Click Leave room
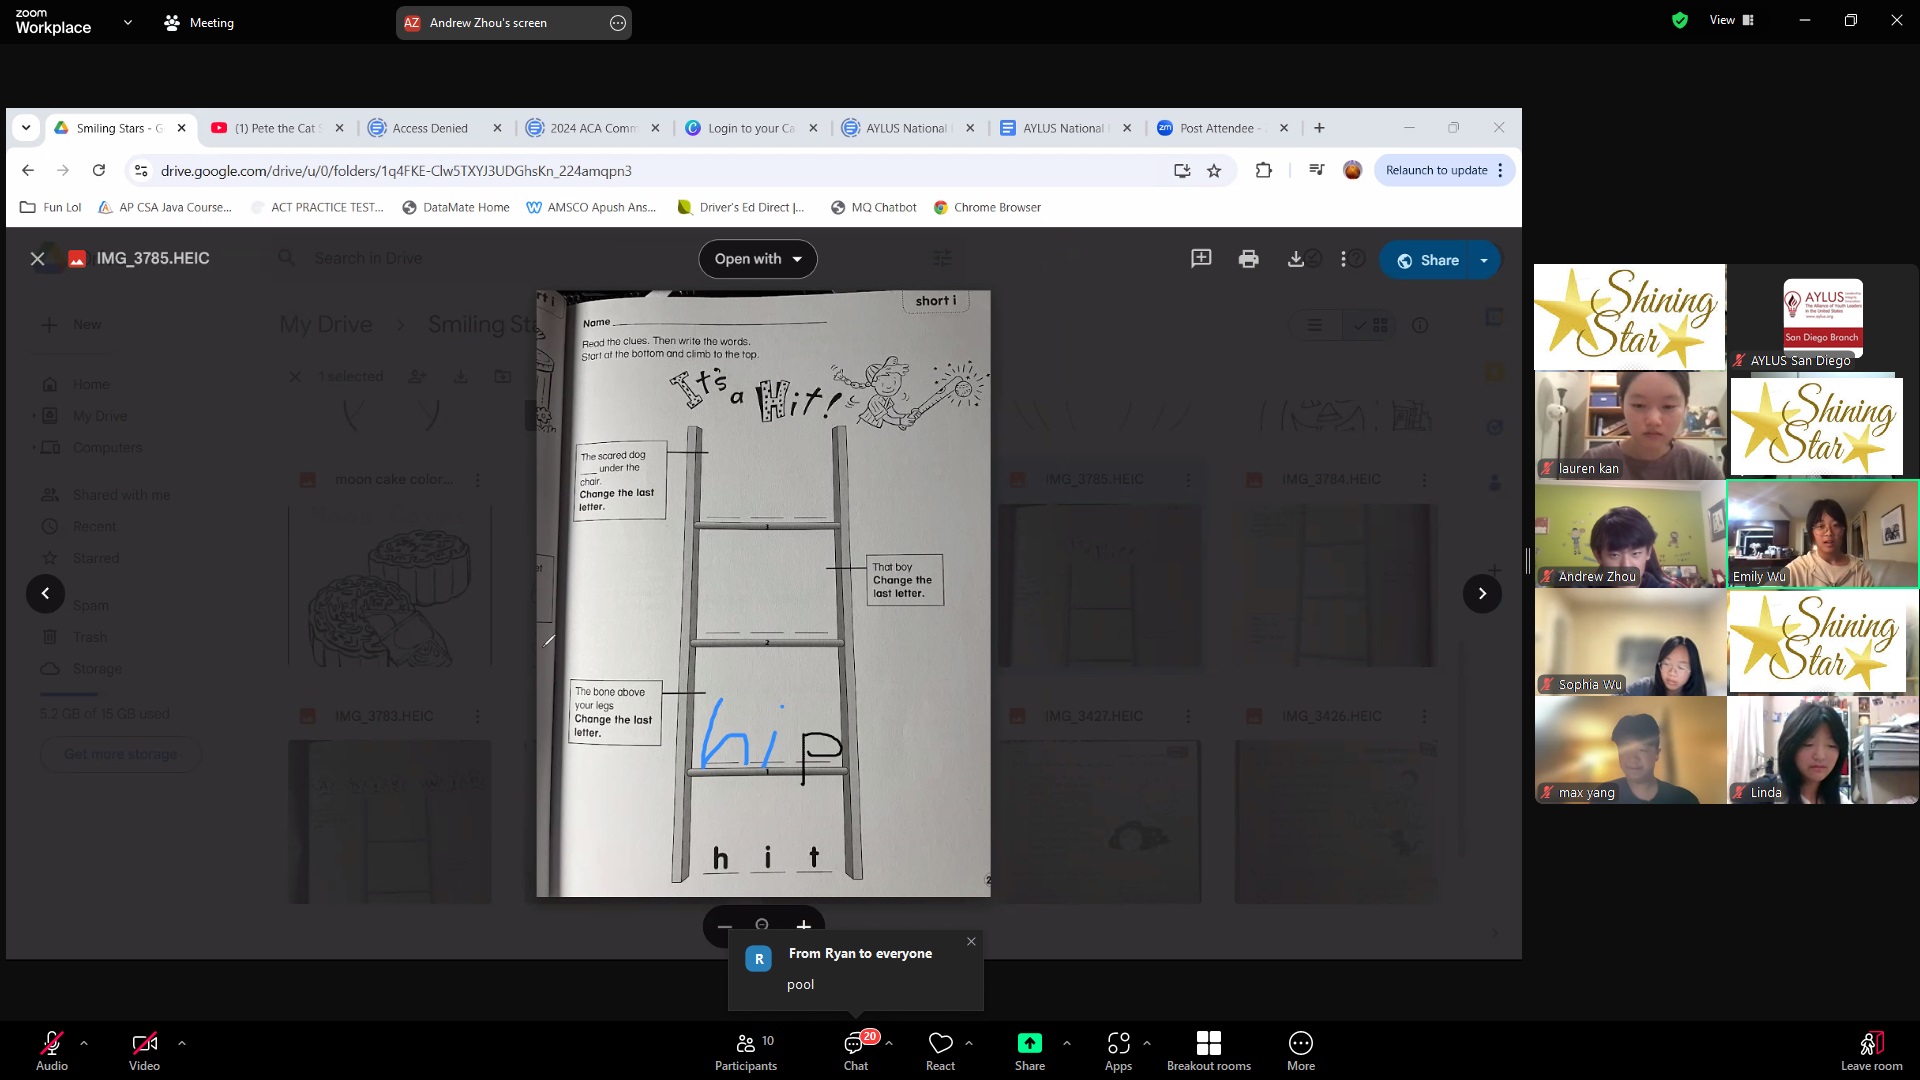Screen dimensions: 1920x1080 (1872, 1051)
